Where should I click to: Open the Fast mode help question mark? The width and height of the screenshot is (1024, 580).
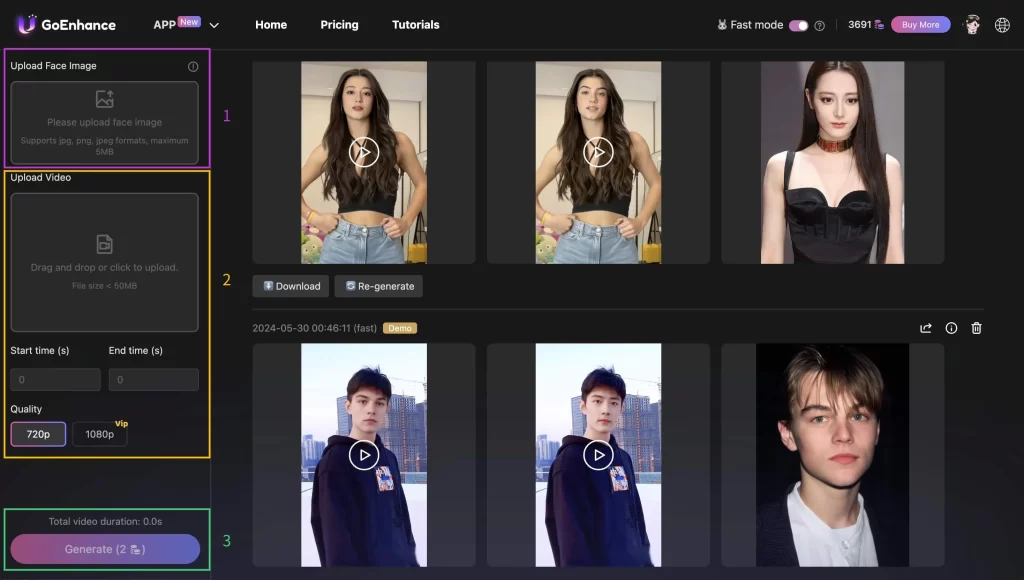tap(821, 24)
